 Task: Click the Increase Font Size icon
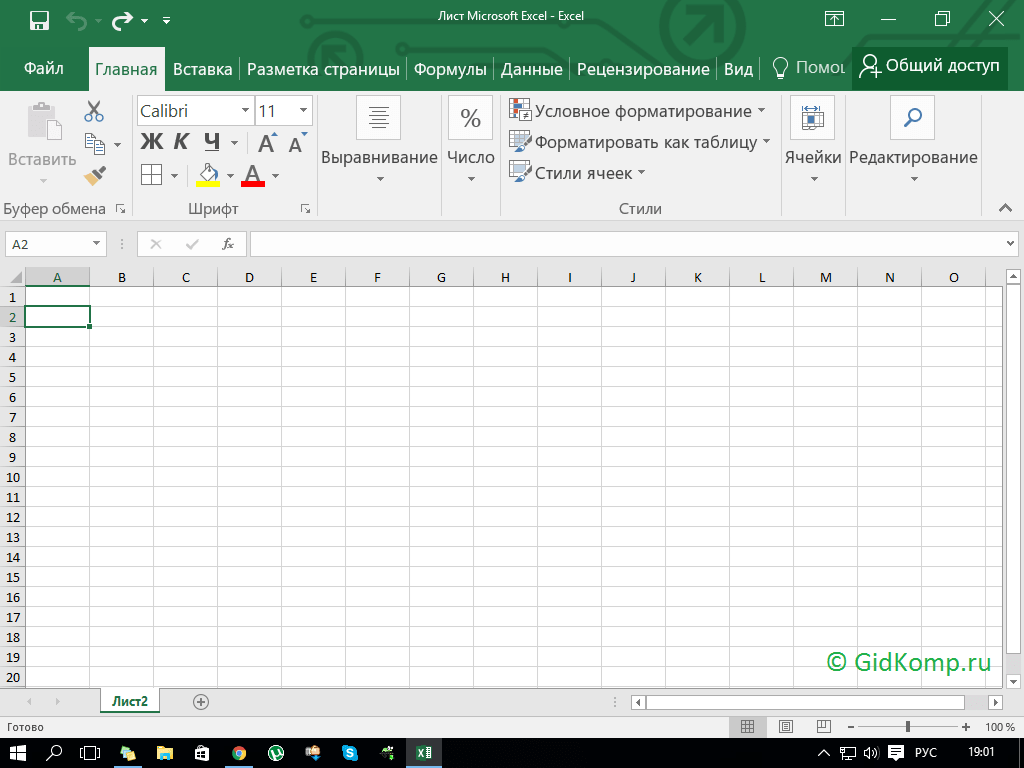[x=266, y=143]
